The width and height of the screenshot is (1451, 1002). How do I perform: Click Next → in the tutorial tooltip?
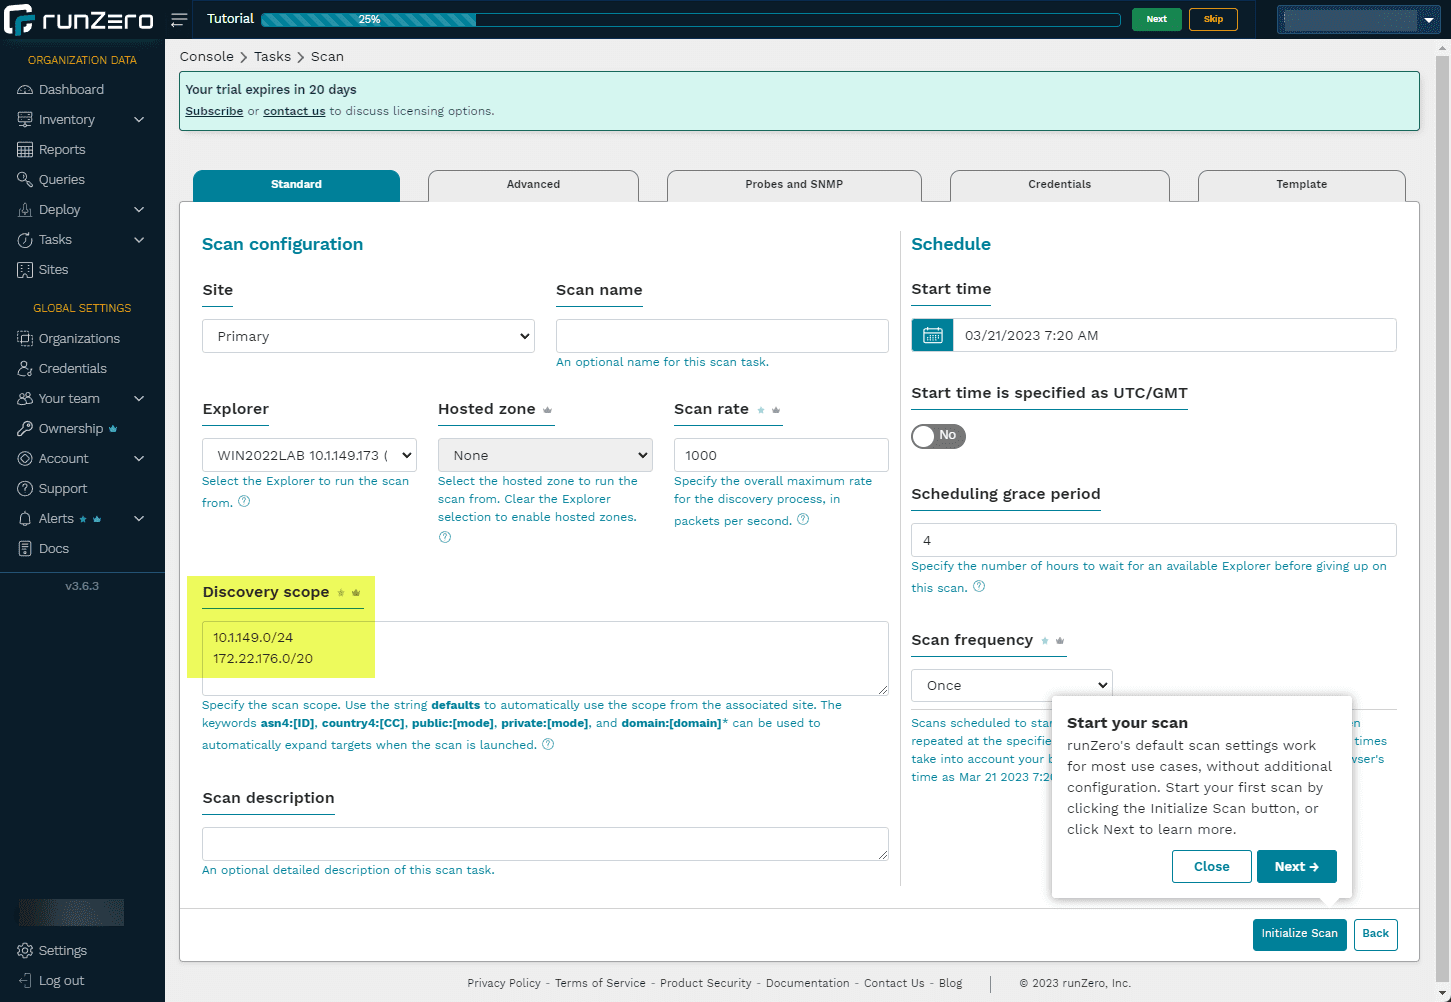pos(1297,867)
